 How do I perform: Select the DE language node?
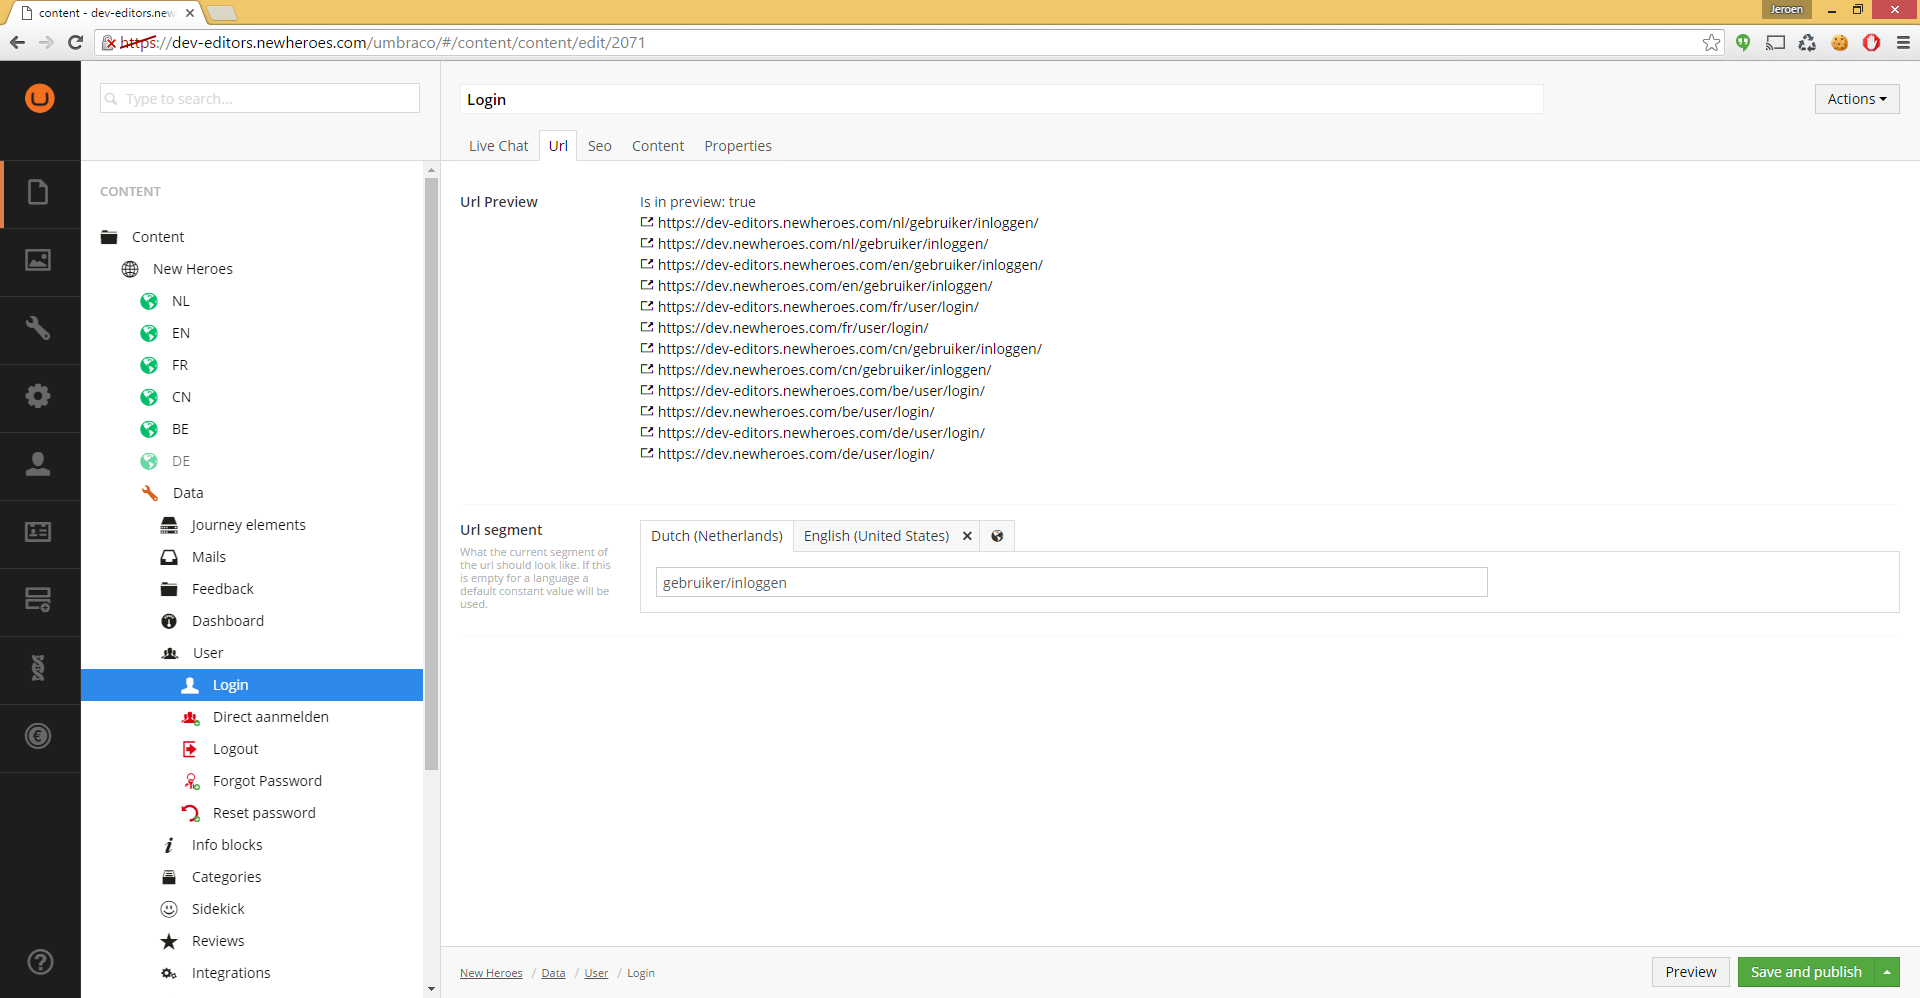pyautogui.click(x=181, y=461)
